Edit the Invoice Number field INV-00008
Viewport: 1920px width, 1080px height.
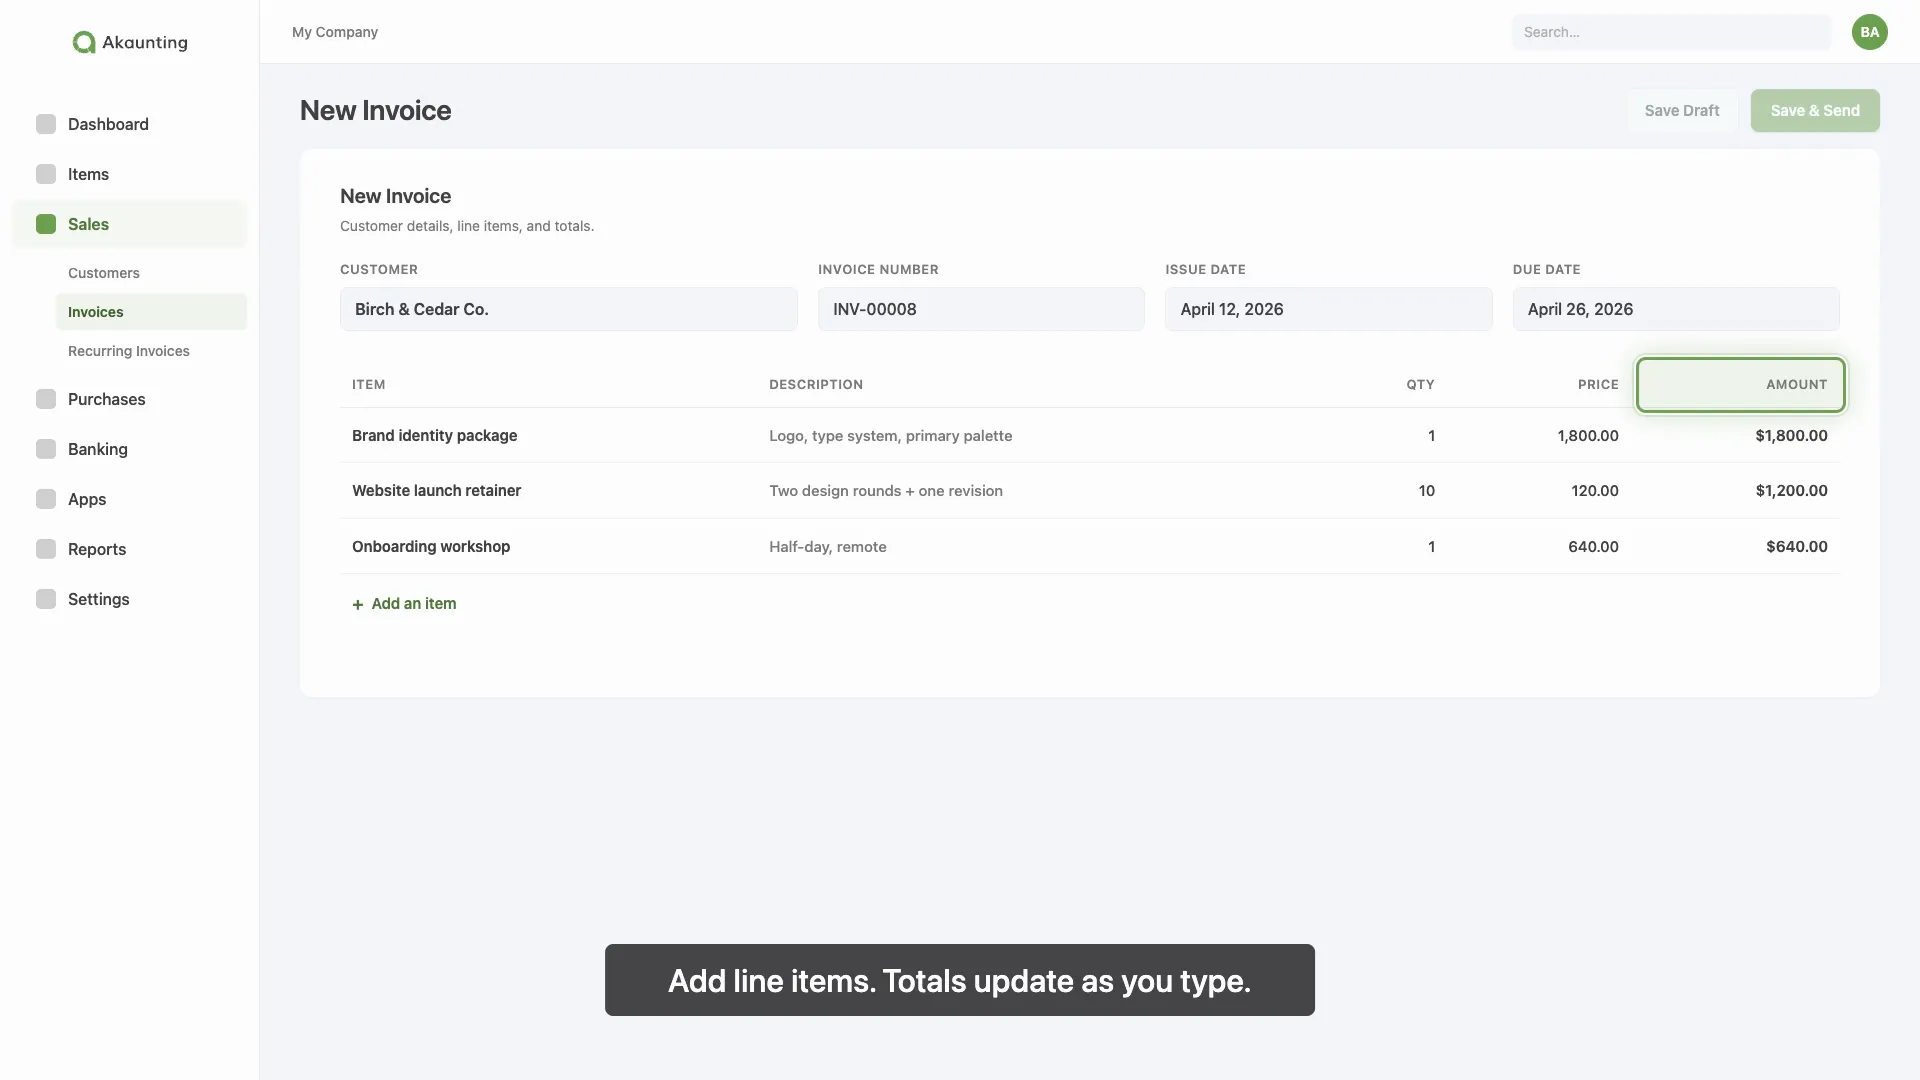pyautogui.click(x=981, y=309)
